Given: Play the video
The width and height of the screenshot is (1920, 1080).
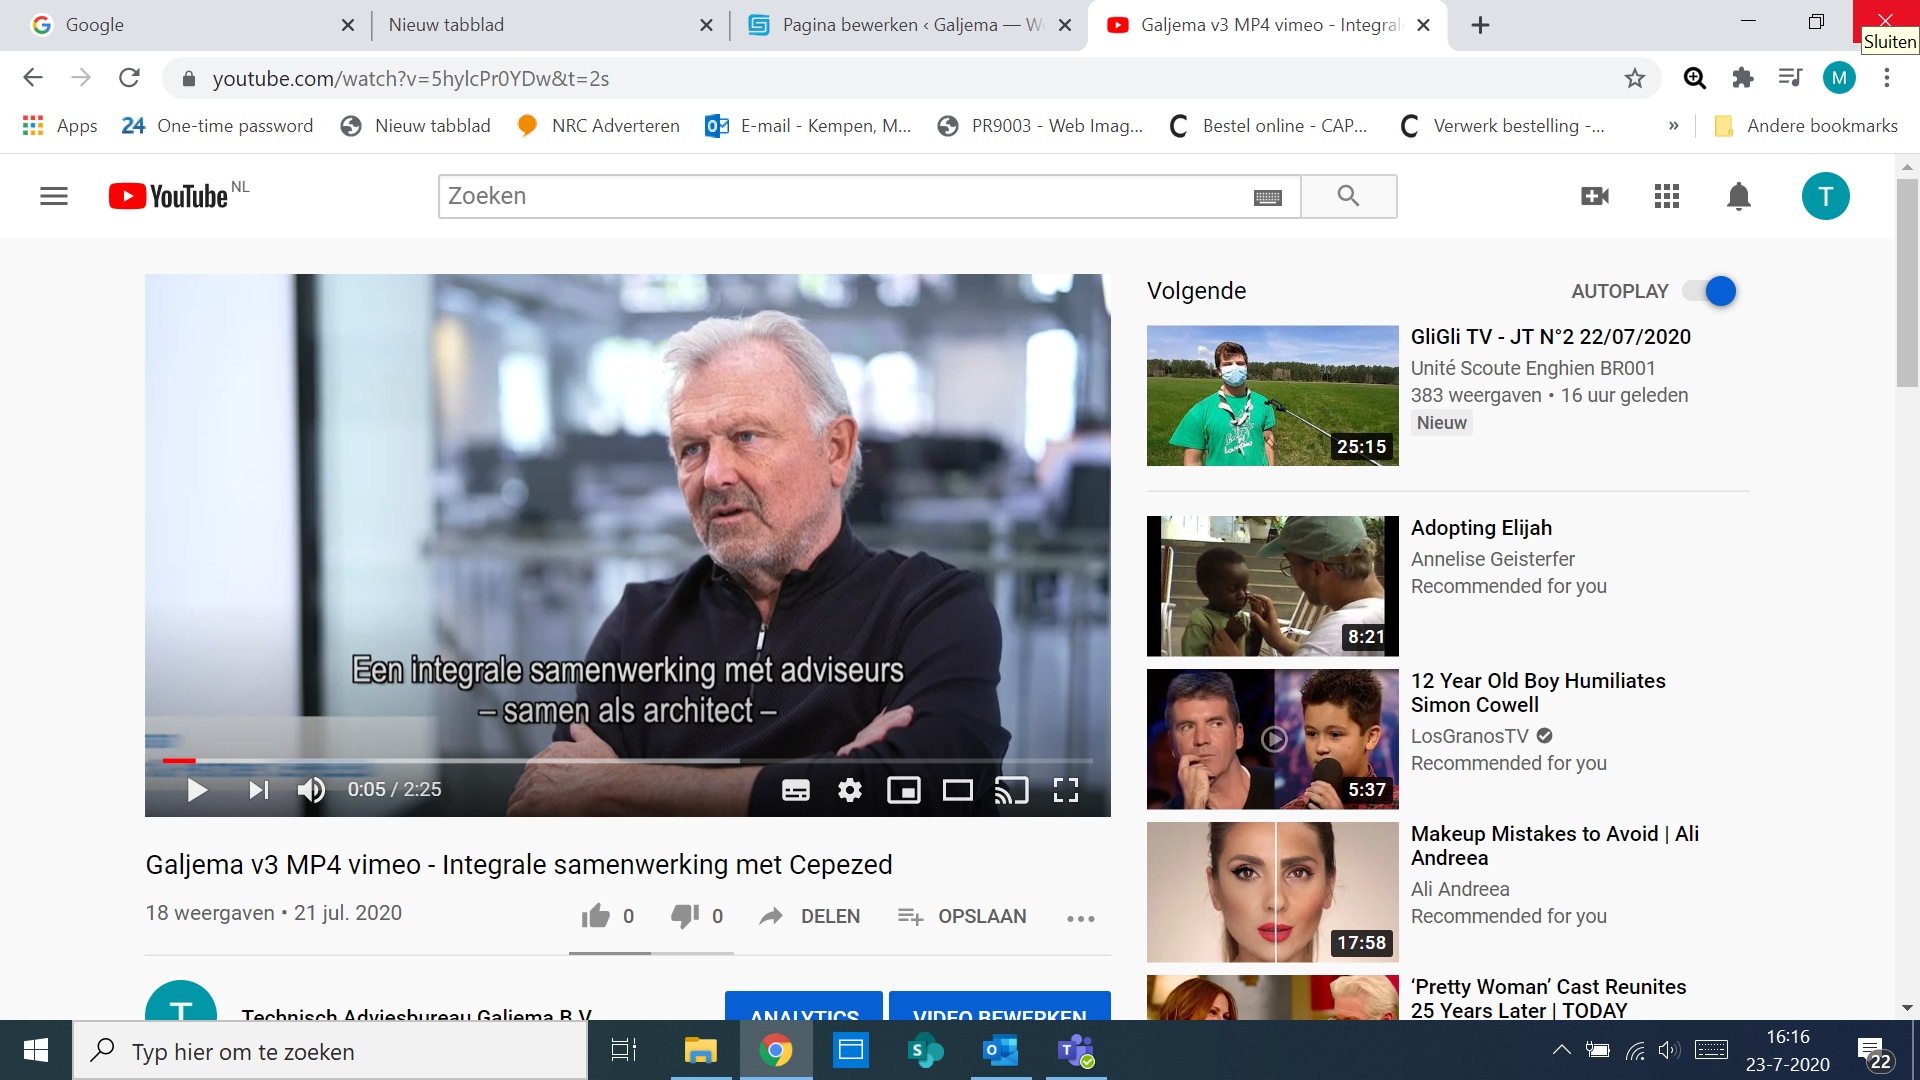Looking at the screenshot, I should coord(197,790).
